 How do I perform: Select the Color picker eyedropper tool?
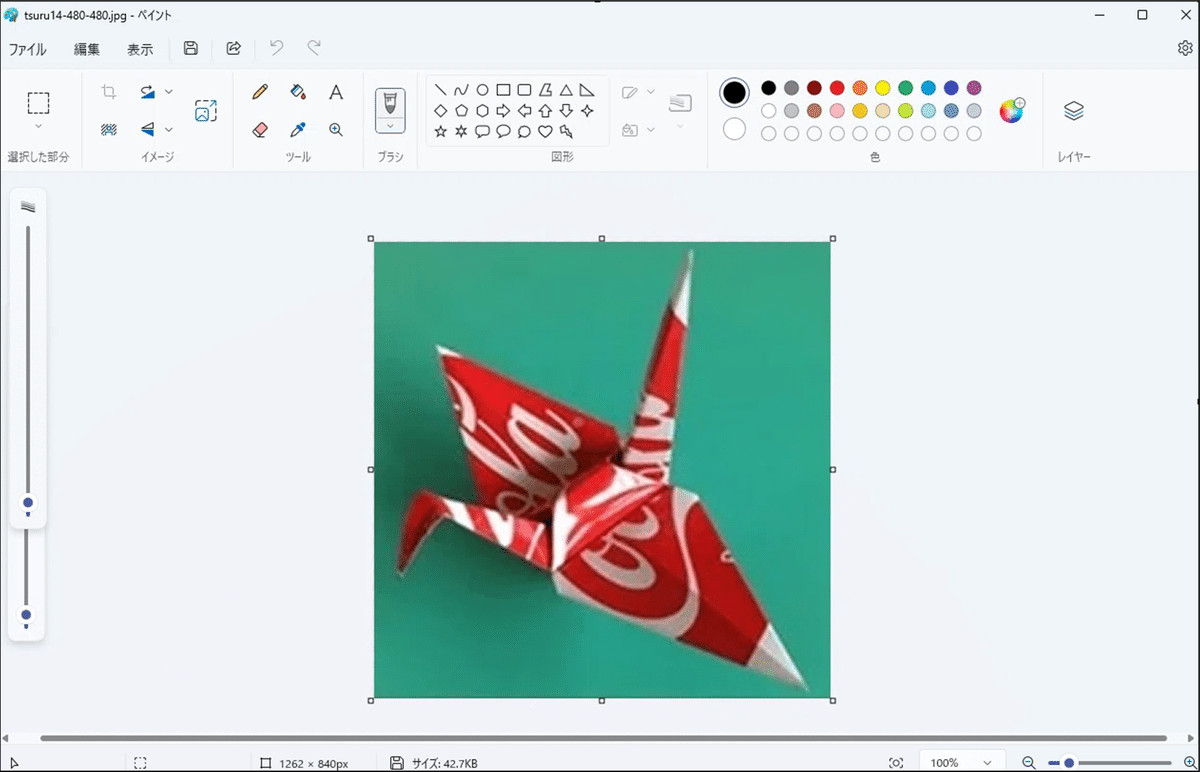click(x=298, y=129)
